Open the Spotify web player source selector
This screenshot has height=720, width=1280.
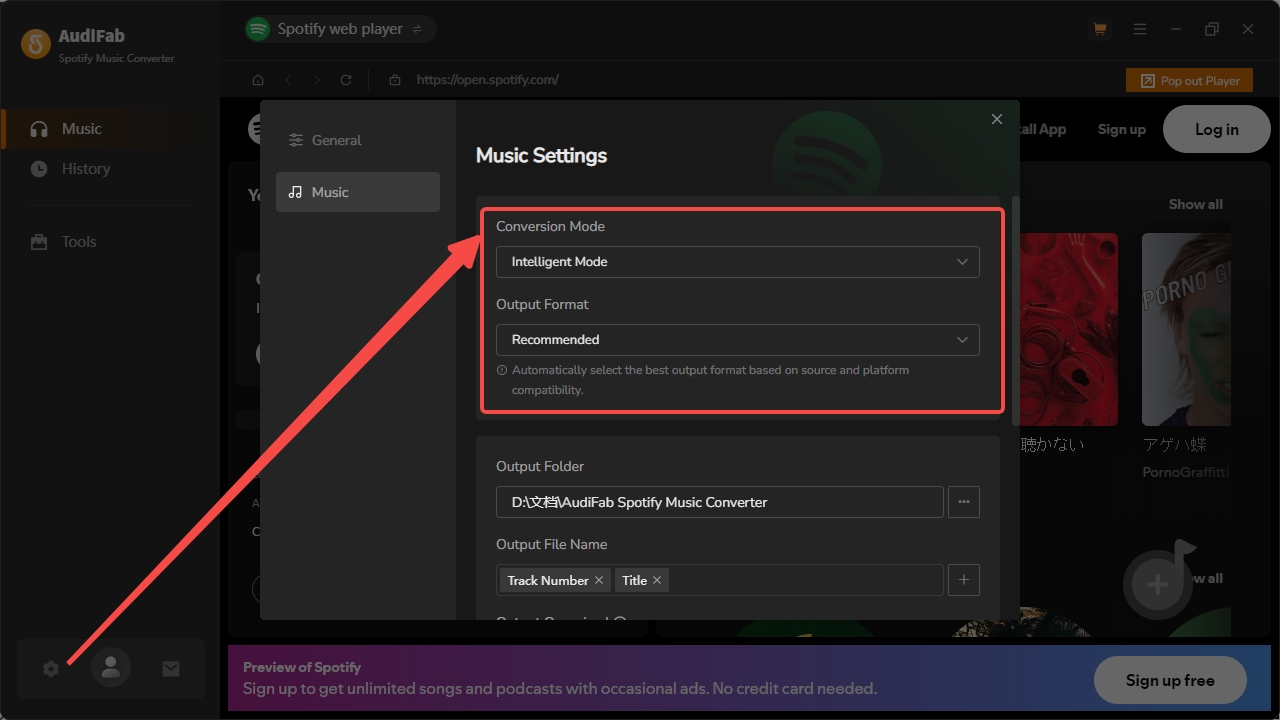[339, 28]
